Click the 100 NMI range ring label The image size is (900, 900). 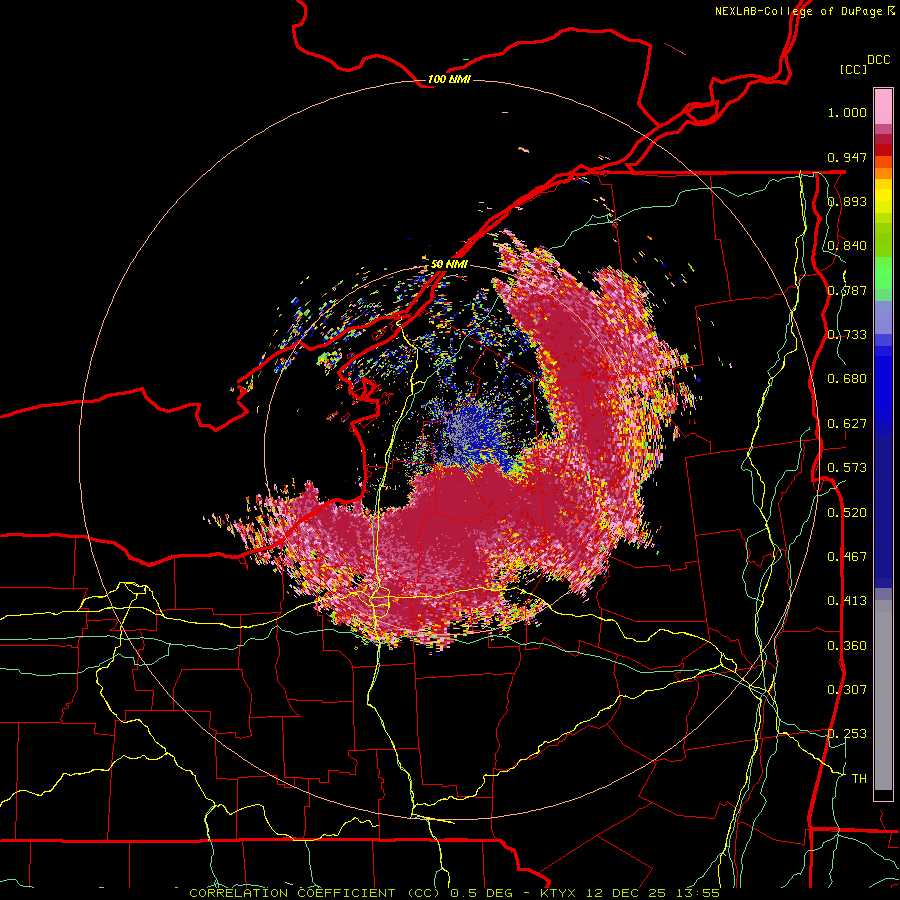click(x=449, y=79)
